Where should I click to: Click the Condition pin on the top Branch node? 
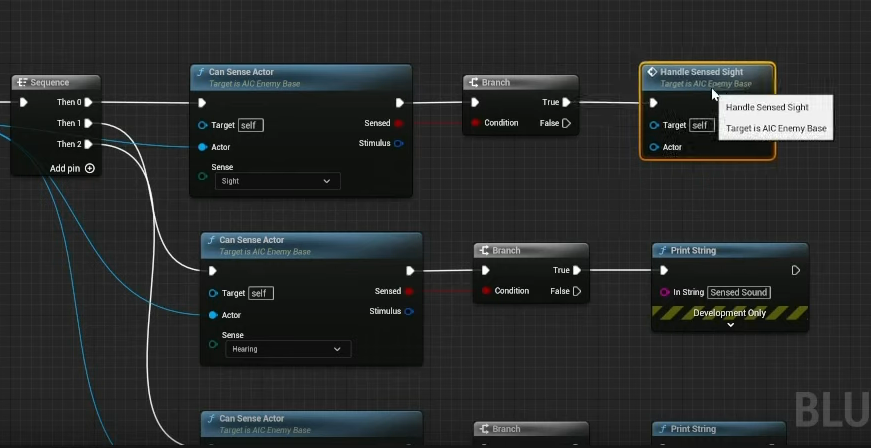[x=475, y=123]
